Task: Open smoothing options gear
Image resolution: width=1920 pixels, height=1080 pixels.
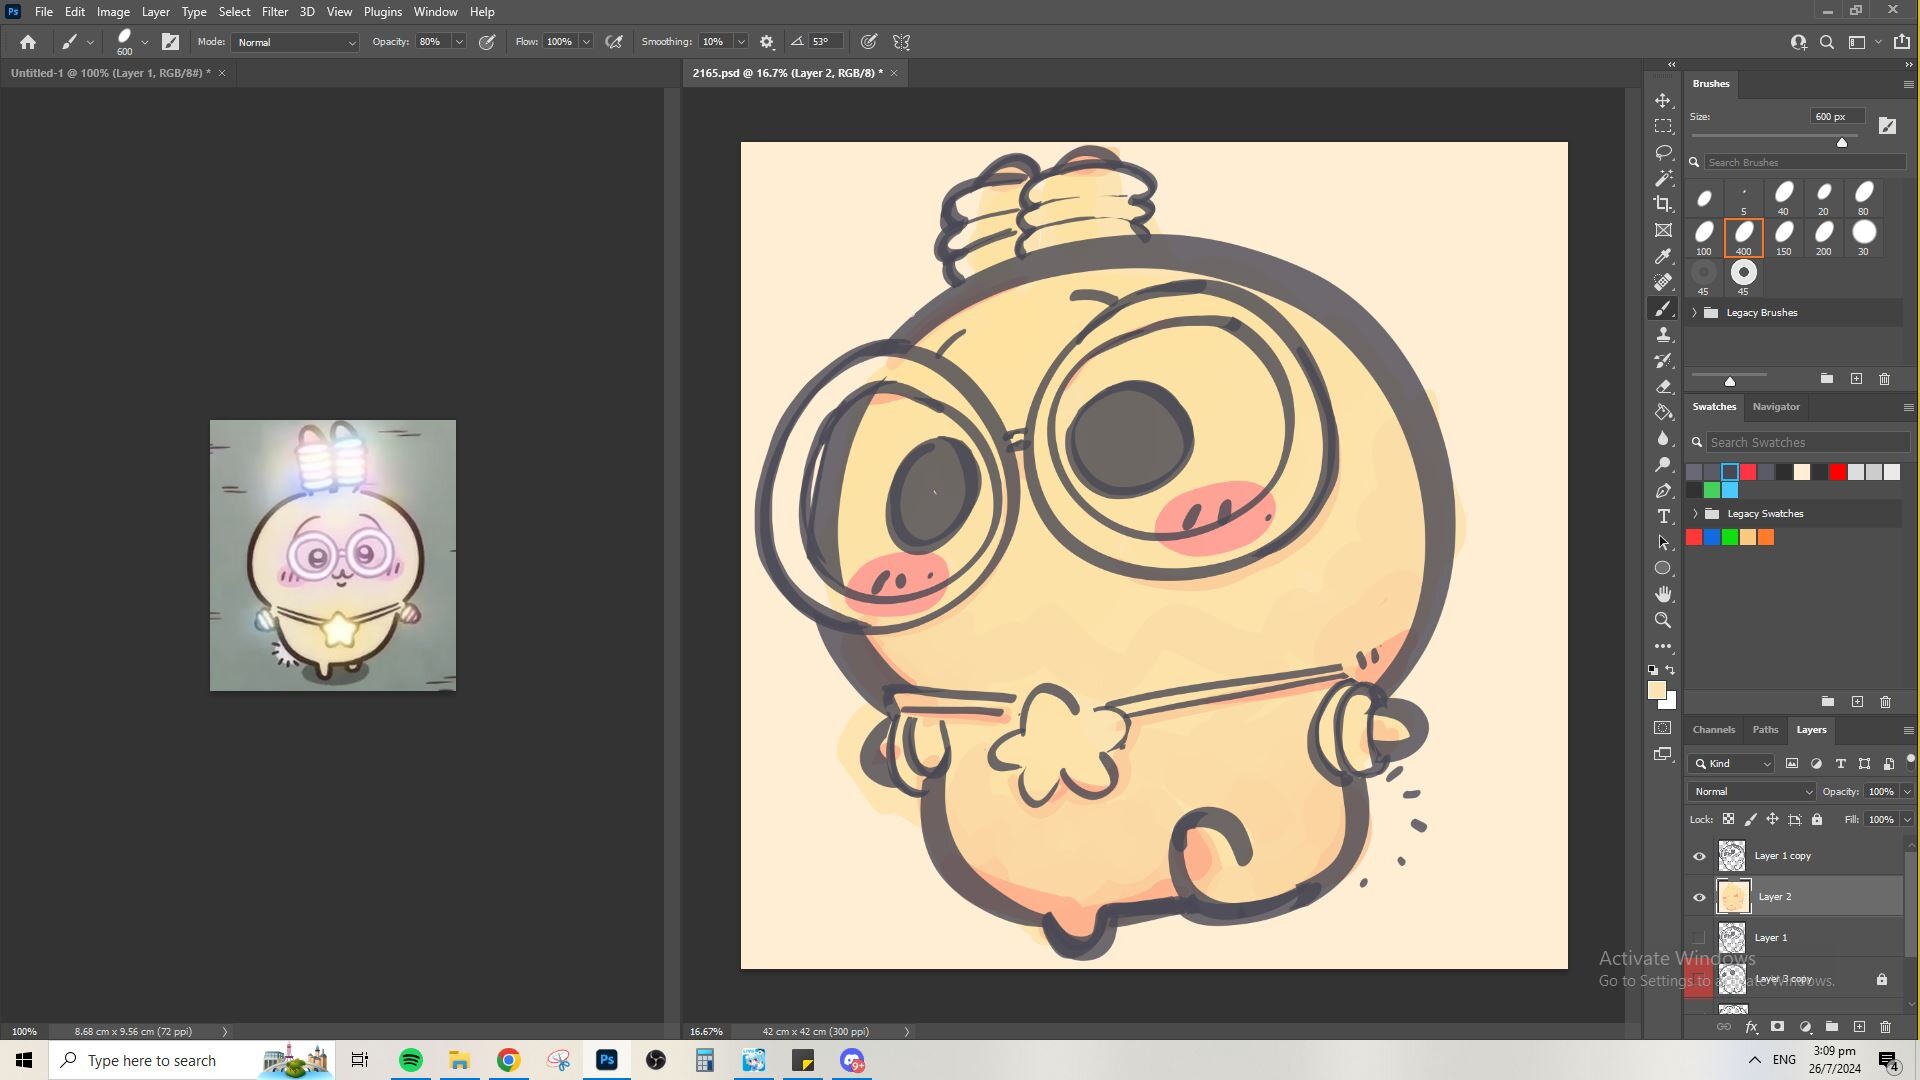Action: (767, 42)
